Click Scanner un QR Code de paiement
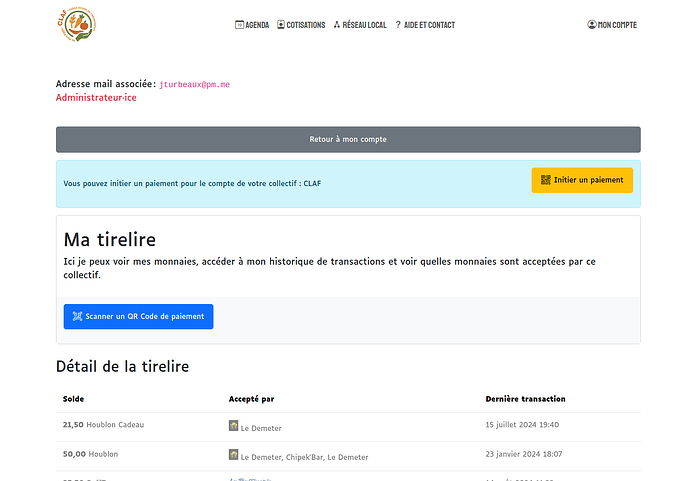The width and height of the screenshot is (690, 481). click(x=138, y=316)
